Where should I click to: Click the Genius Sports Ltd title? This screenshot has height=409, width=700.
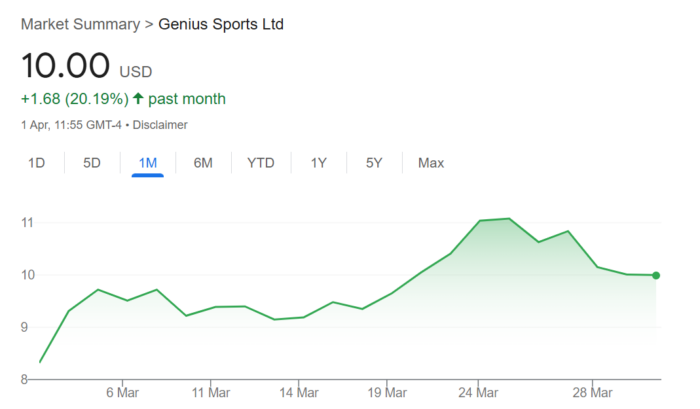point(221,23)
